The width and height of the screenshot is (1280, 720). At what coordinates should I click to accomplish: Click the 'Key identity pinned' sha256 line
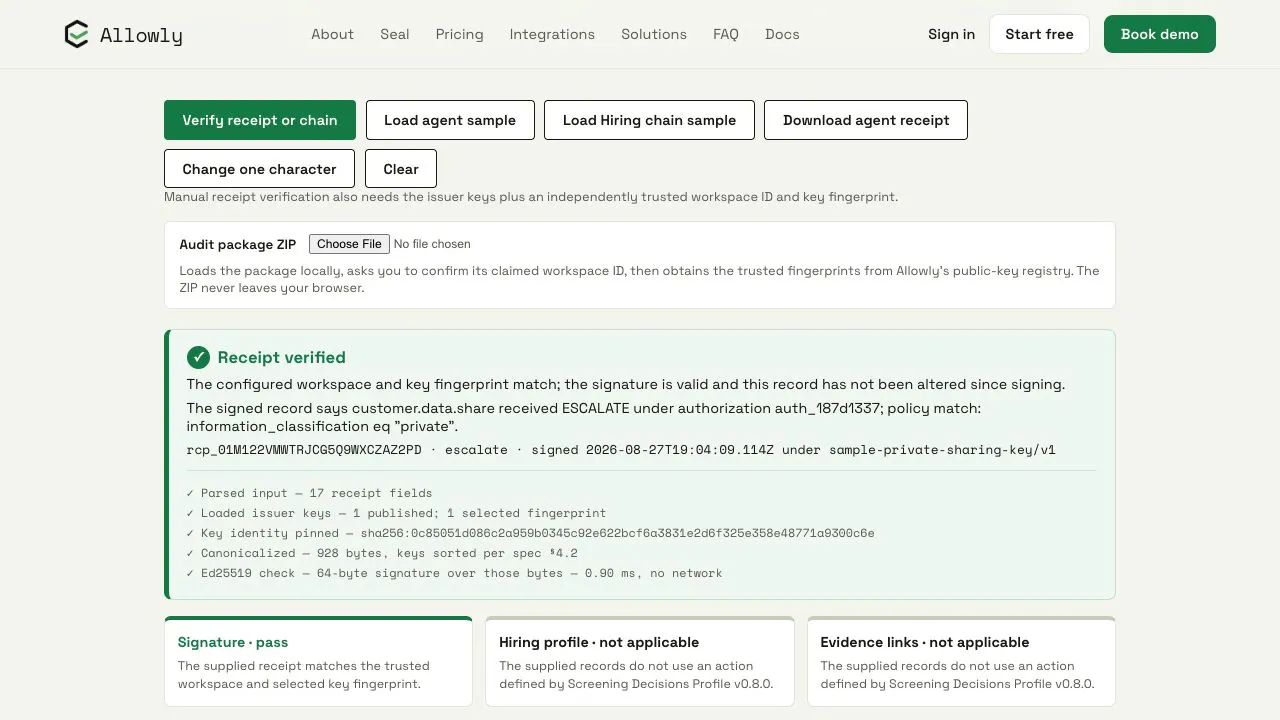click(x=531, y=533)
